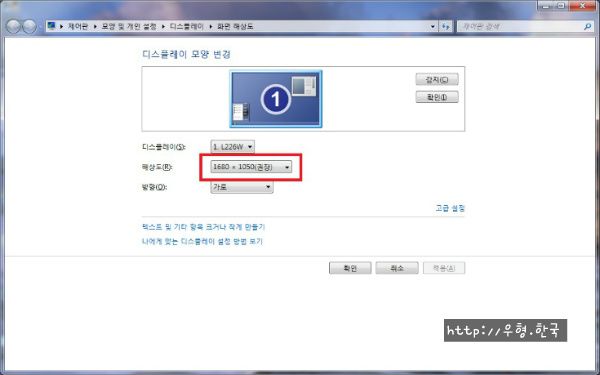Click the 디스플레이 모양 변경 heading
This screenshot has width=600, height=375.
click(186, 54)
